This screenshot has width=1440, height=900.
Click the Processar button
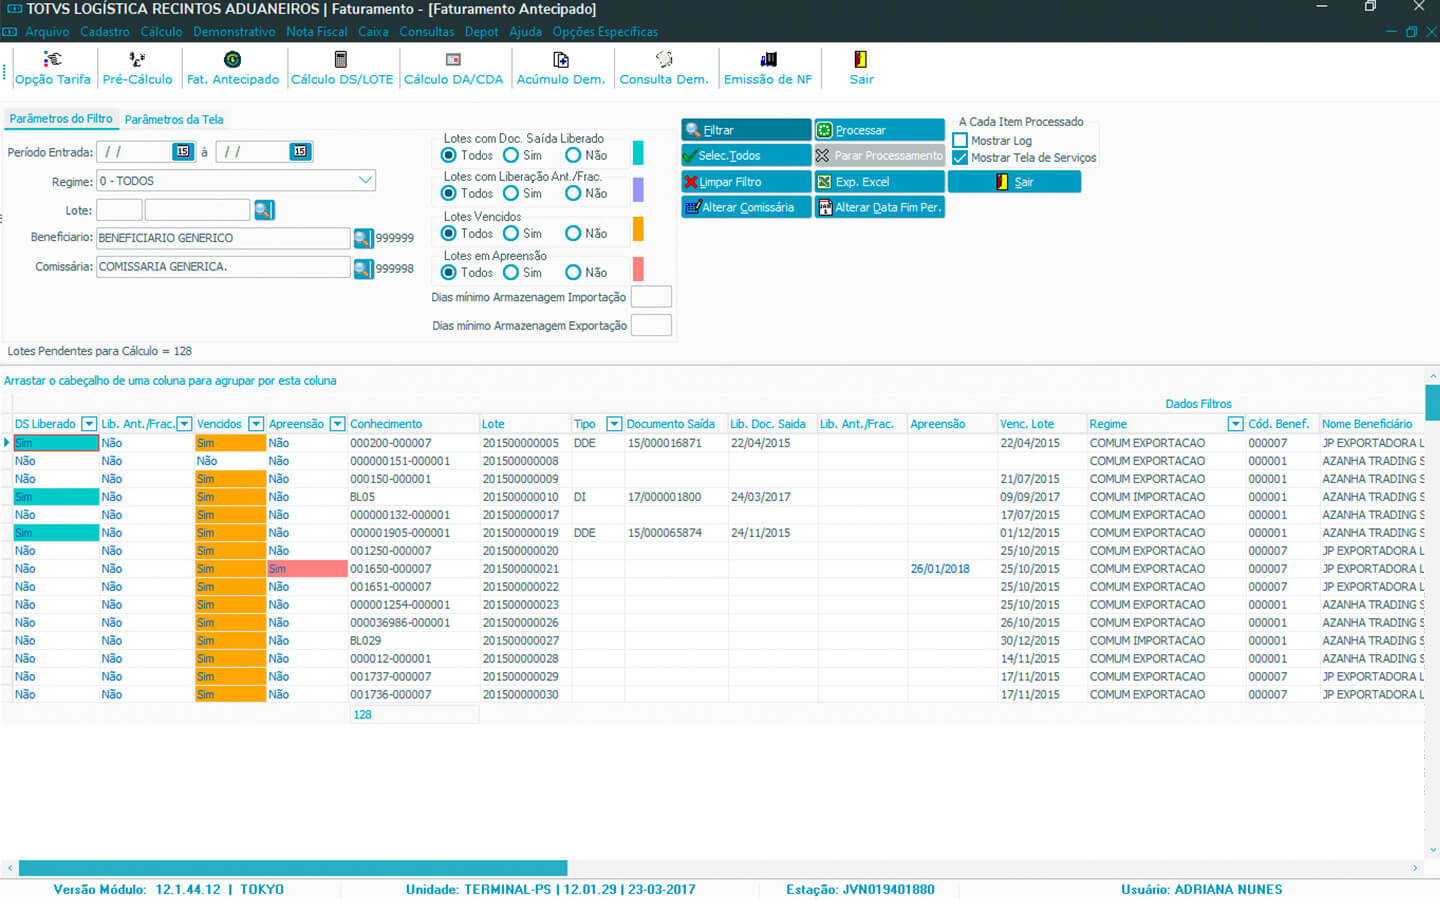(x=879, y=130)
